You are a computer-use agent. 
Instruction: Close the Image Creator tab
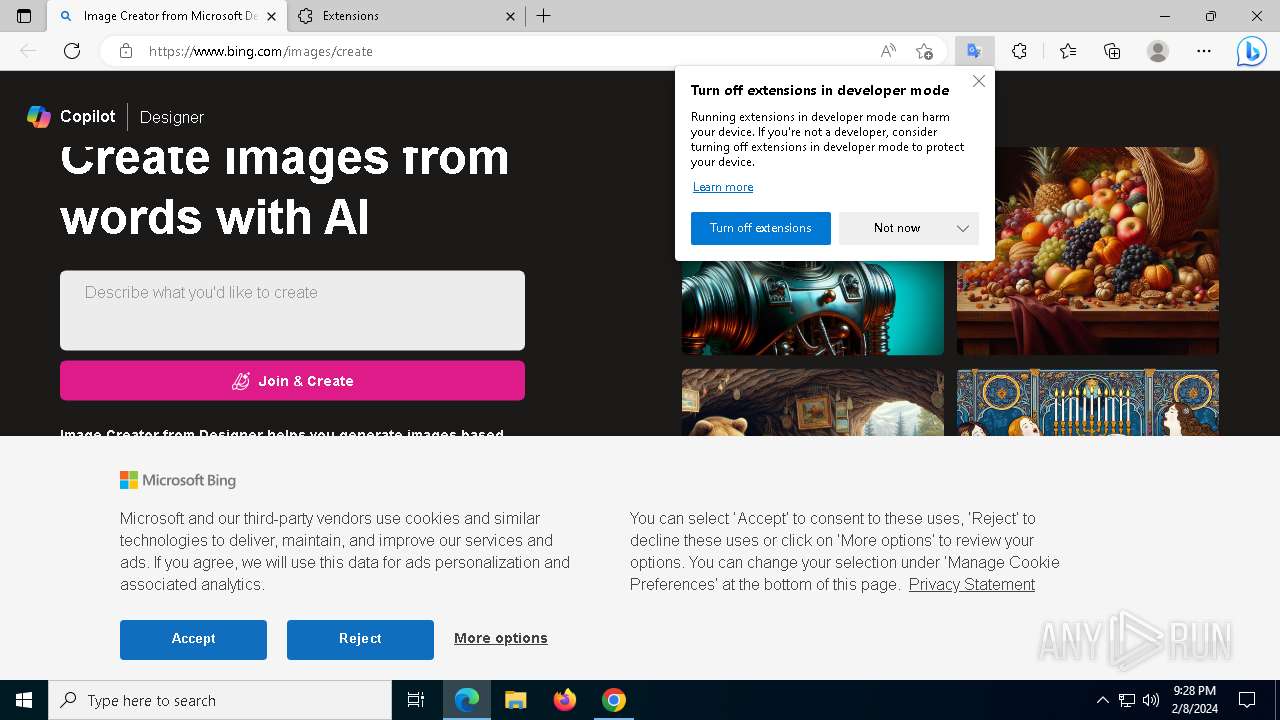271,16
